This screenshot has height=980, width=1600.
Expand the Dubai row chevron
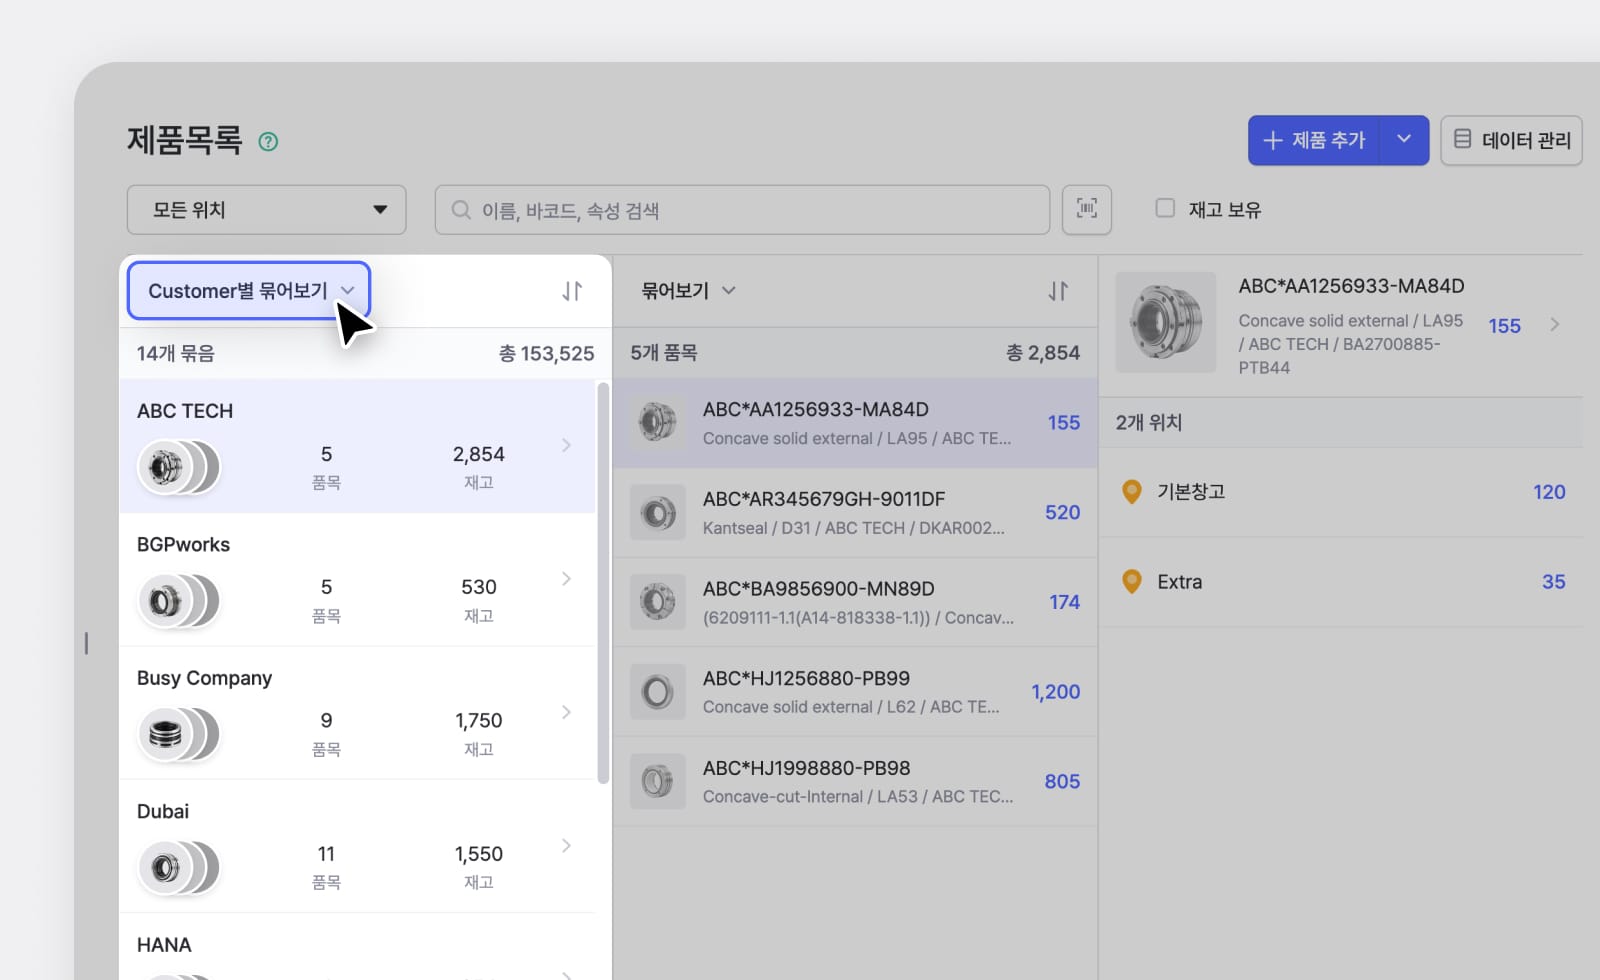coord(566,845)
